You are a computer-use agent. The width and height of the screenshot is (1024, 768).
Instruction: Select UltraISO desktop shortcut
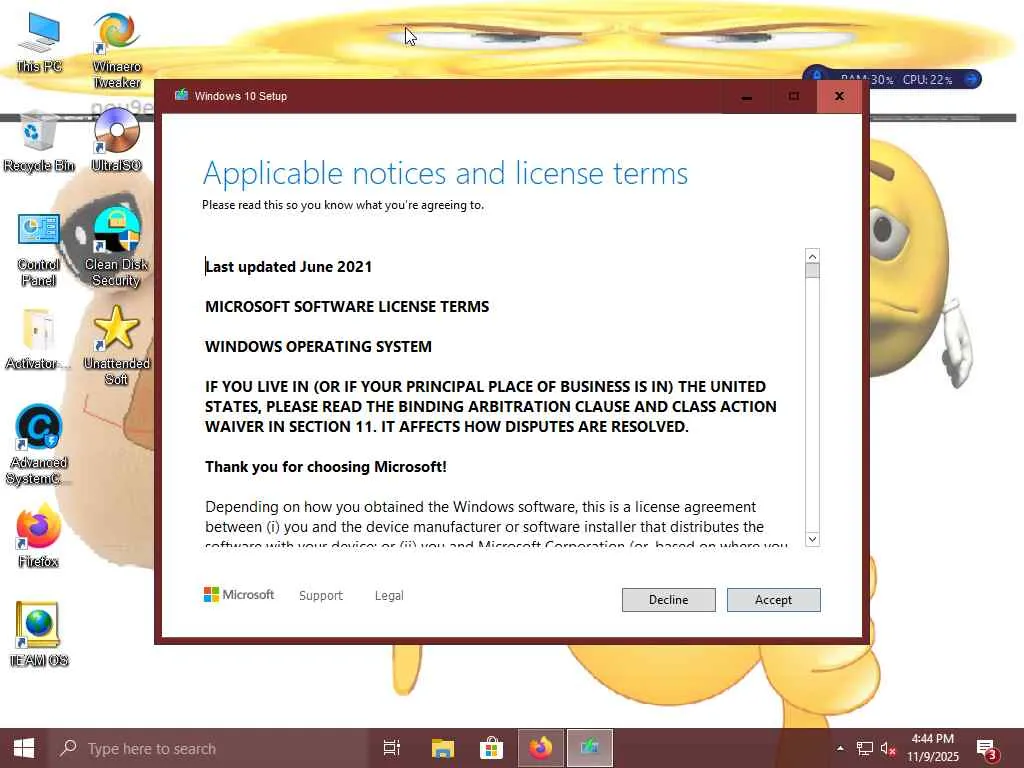[x=116, y=140]
